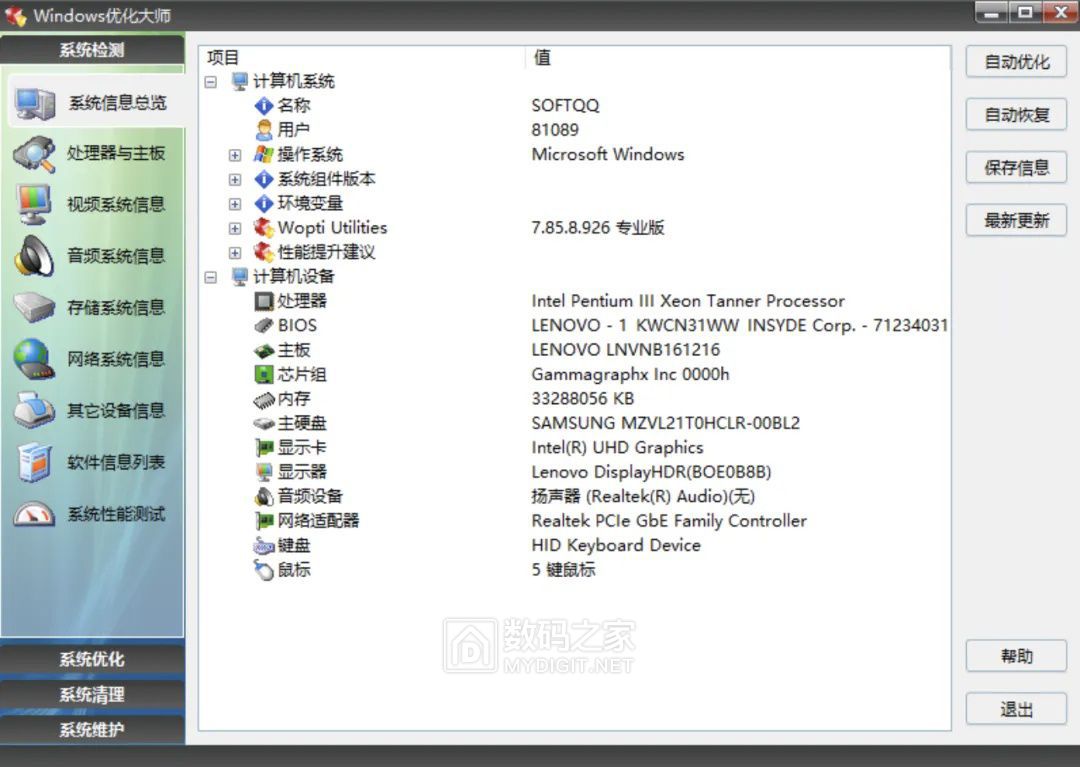The image size is (1080, 767).
Task: Open the 系统性能测试 gauge icon
Action: [34, 514]
